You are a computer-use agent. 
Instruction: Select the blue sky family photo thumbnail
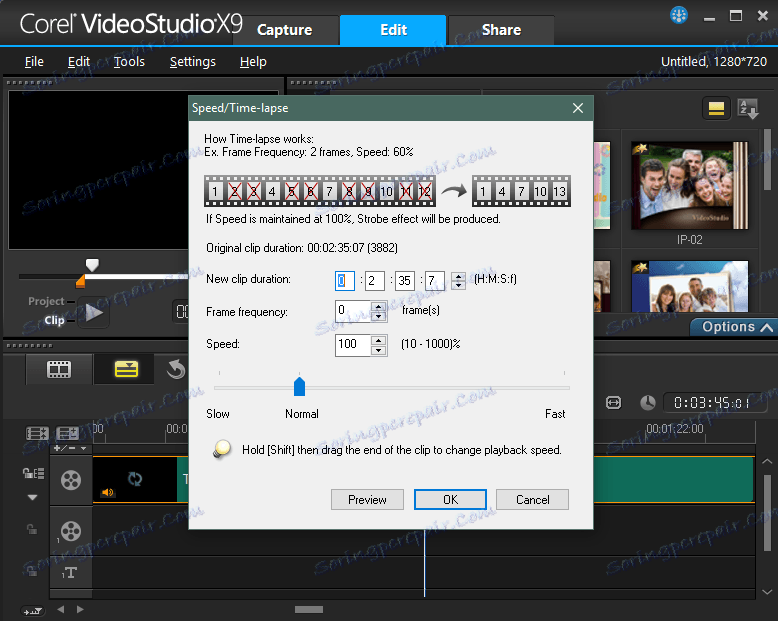690,287
